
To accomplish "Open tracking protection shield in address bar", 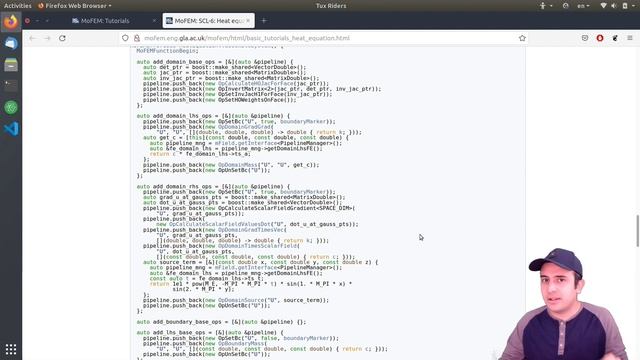I will (x=125, y=38).
